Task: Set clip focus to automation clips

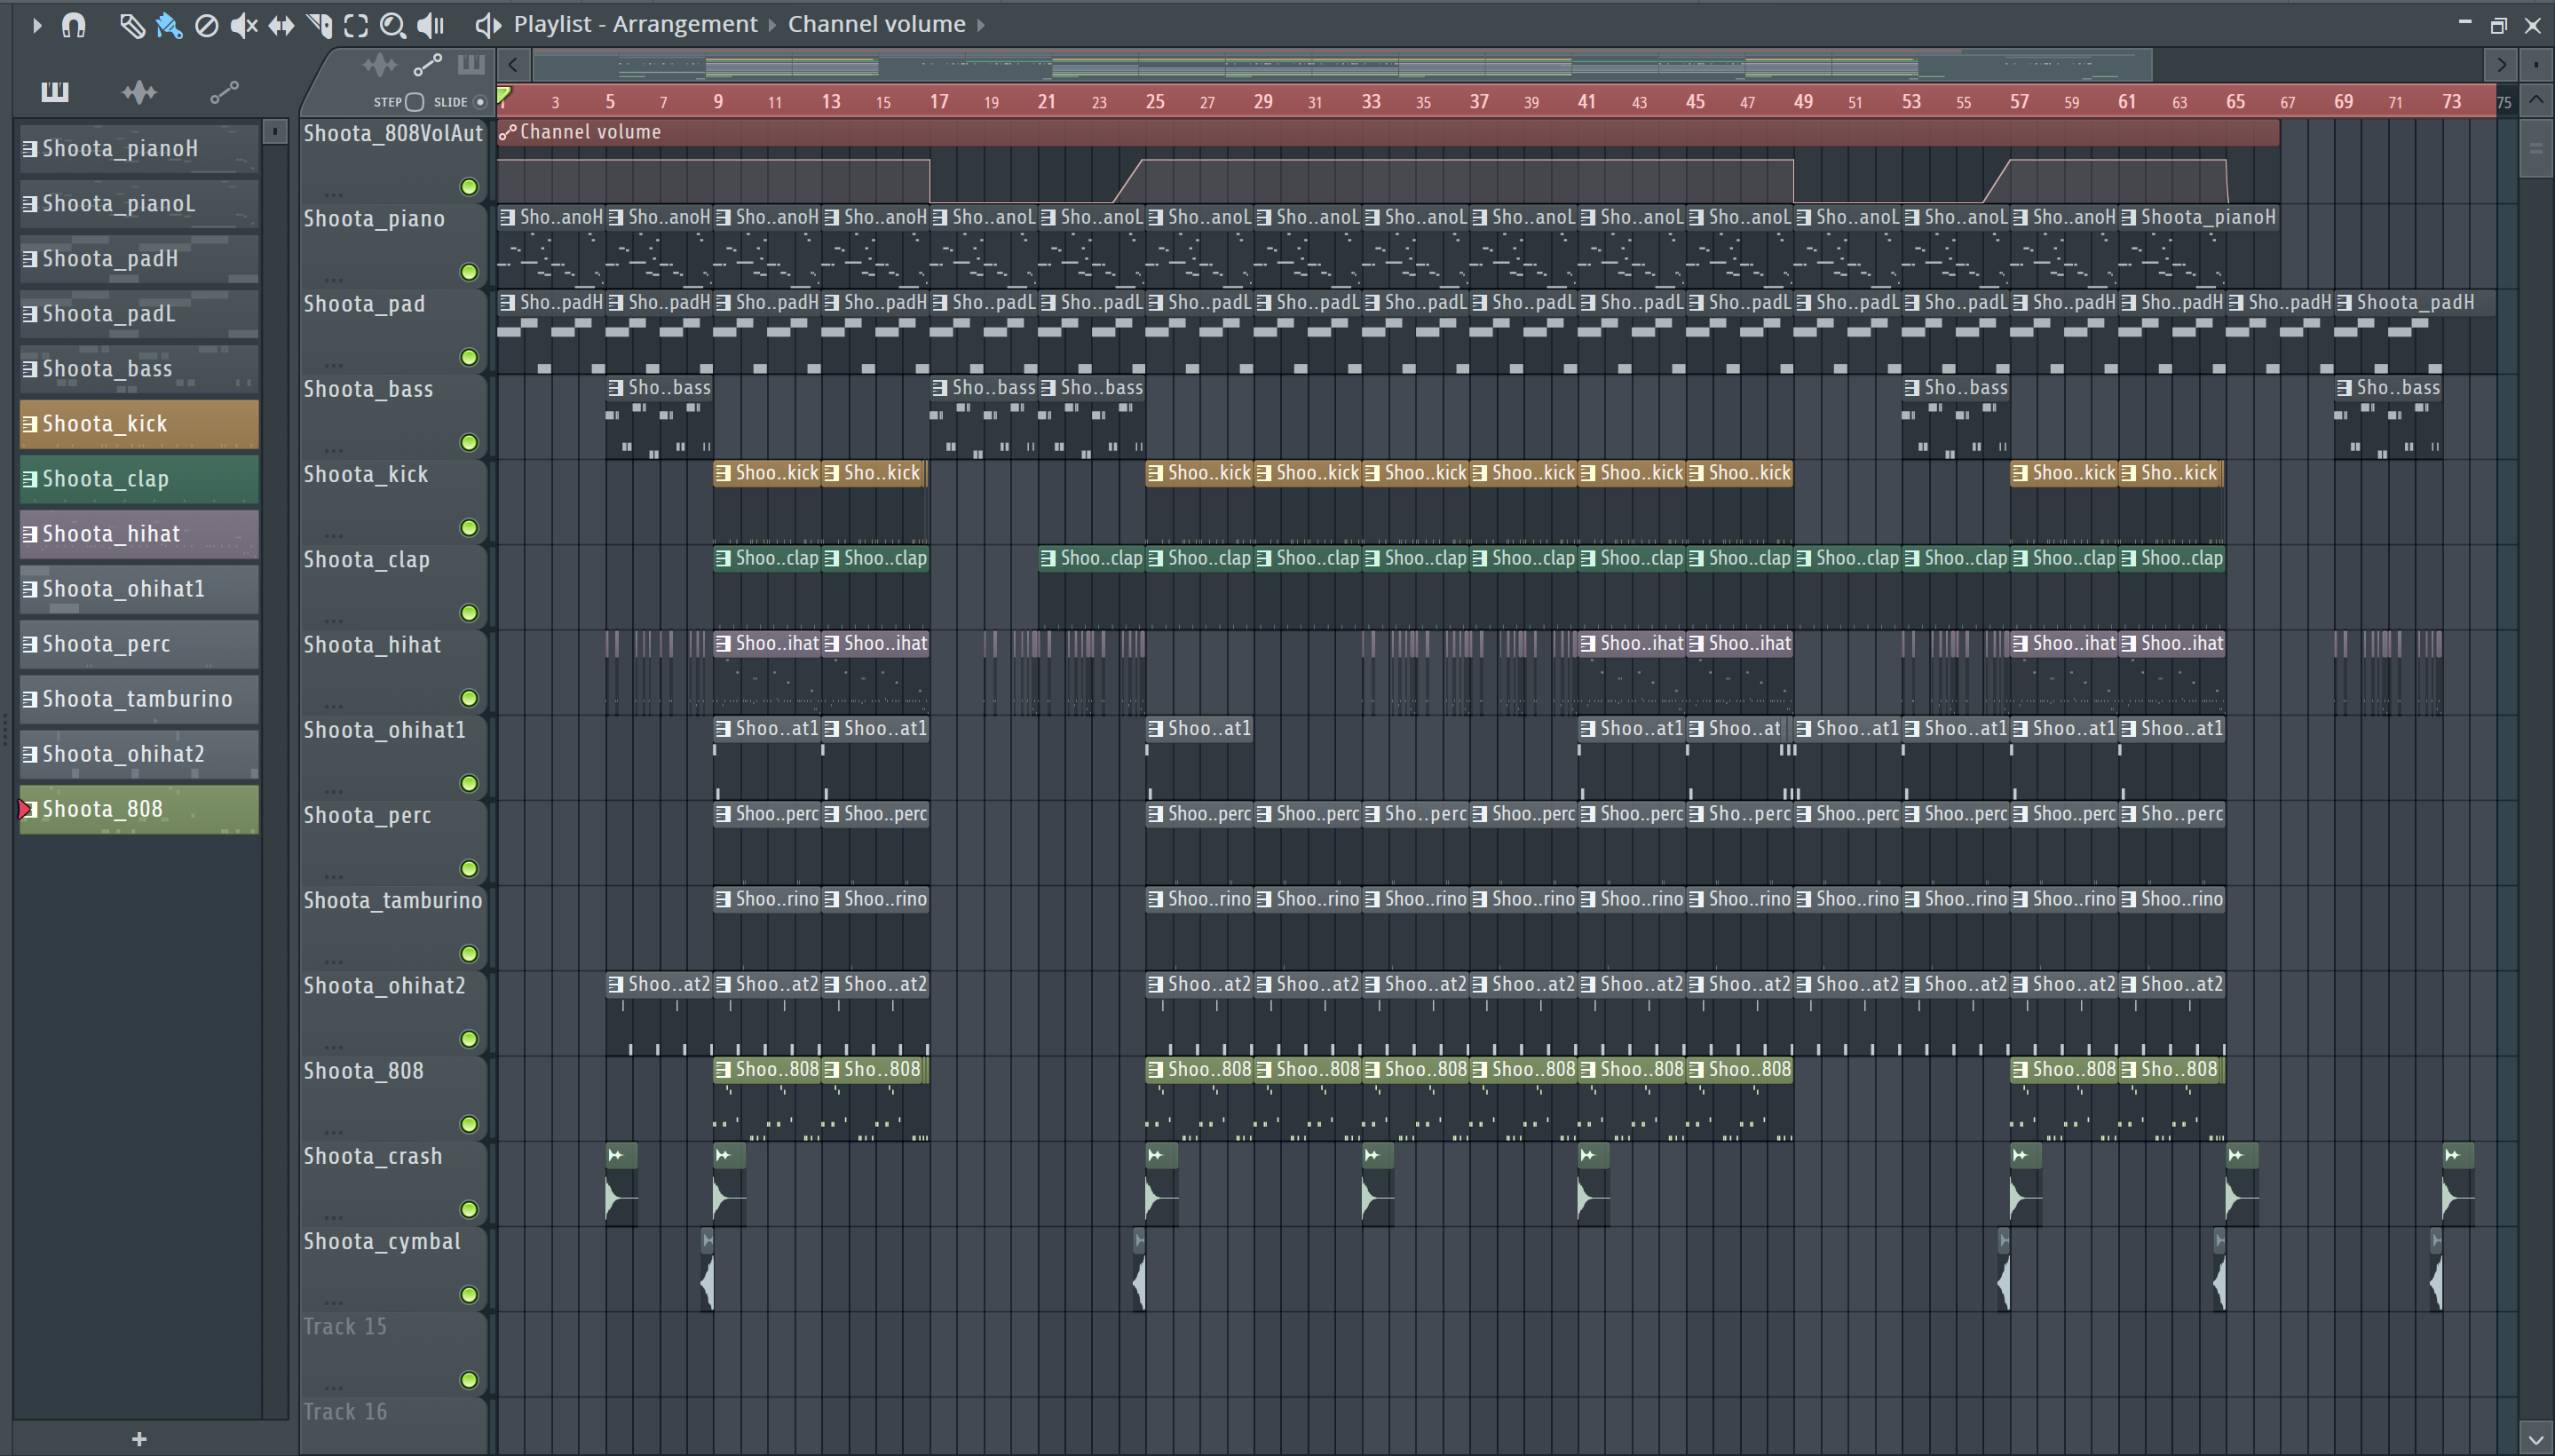Action: [x=427, y=66]
